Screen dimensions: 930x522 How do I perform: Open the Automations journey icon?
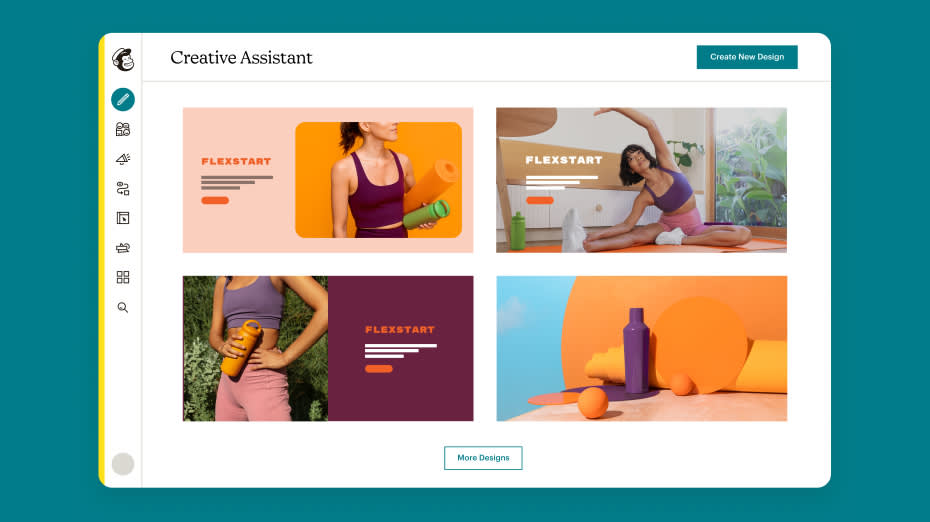point(123,189)
